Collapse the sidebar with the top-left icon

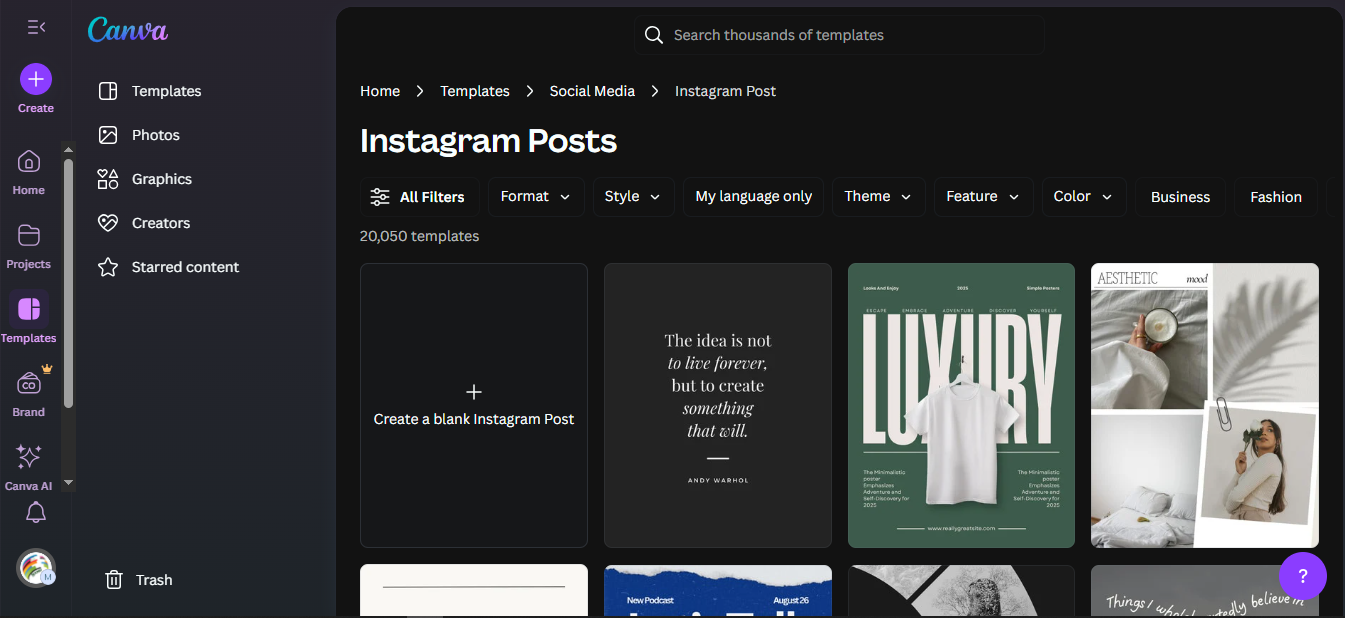35,27
